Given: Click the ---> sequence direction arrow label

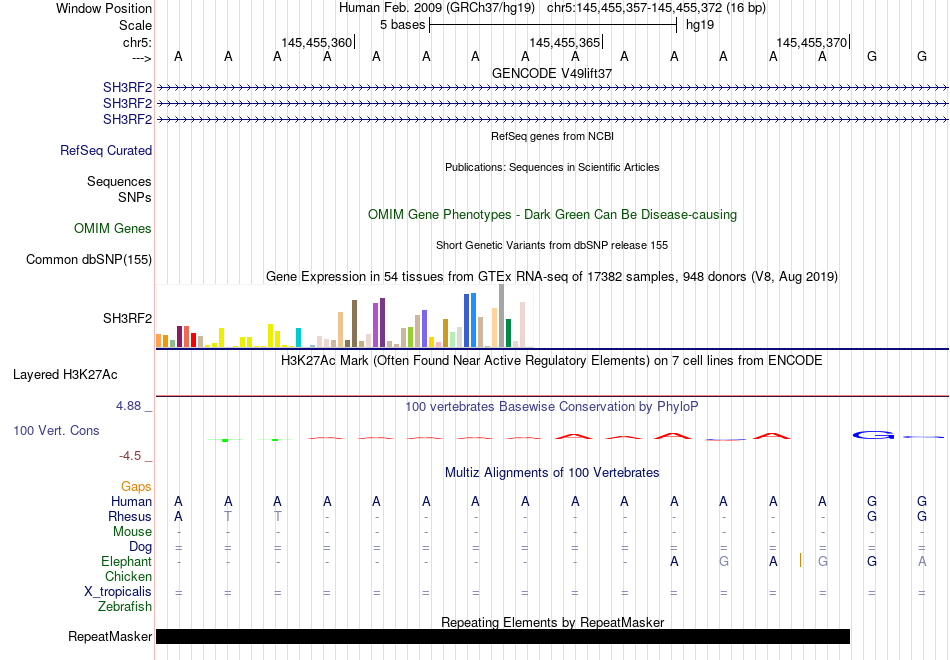Looking at the screenshot, I should click(141, 58).
